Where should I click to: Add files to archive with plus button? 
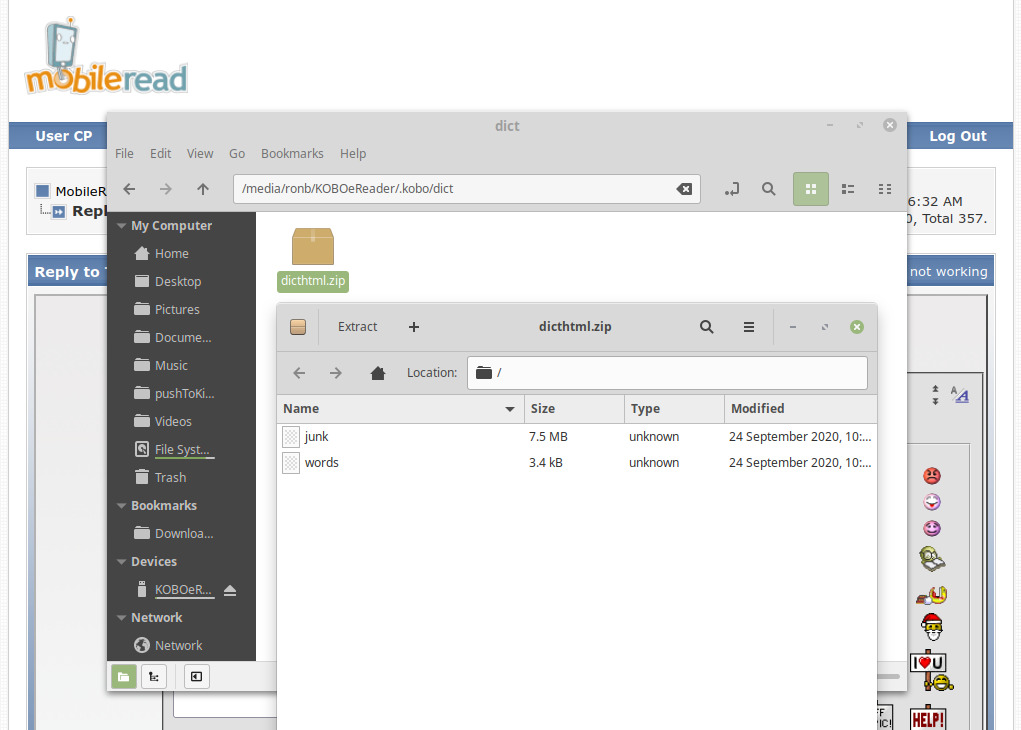[x=414, y=327]
